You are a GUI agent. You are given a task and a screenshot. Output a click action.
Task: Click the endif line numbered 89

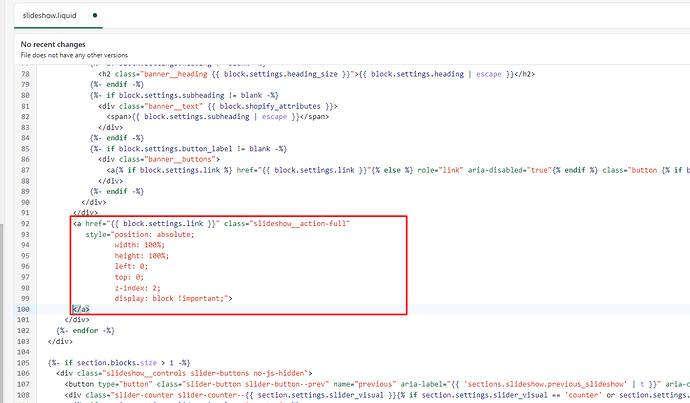tap(117, 191)
